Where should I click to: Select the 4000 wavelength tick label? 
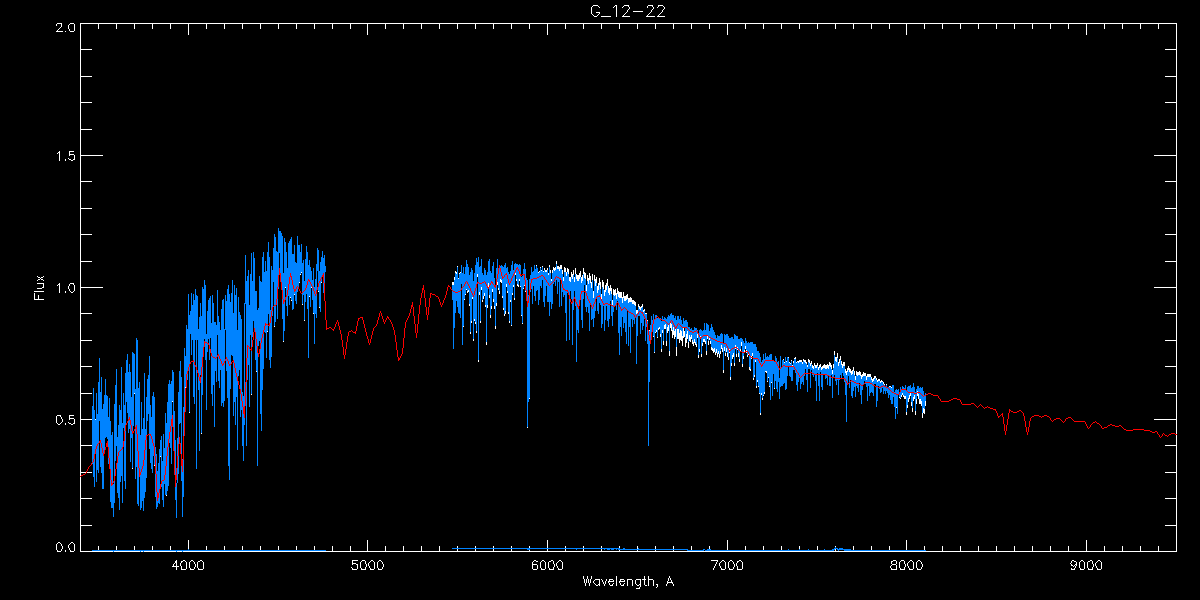click(x=188, y=565)
